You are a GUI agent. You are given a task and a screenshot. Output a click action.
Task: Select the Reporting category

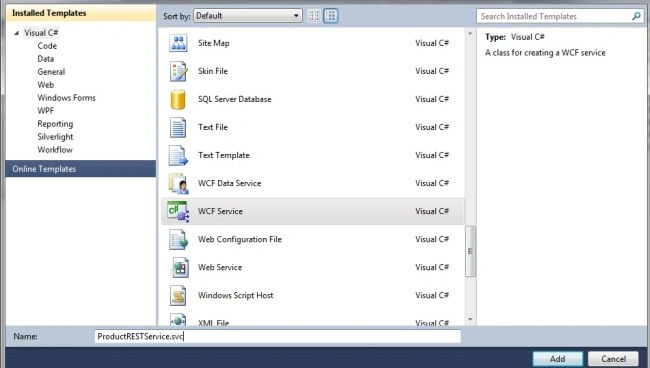point(55,124)
